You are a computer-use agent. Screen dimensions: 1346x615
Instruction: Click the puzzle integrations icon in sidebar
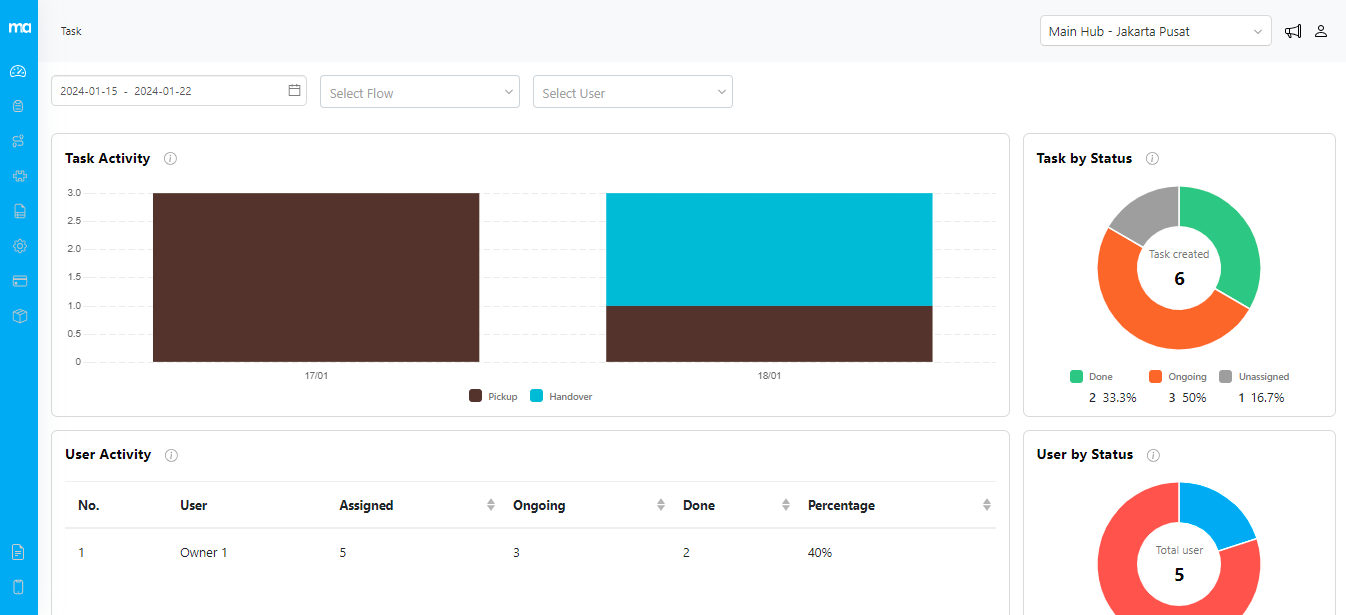click(x=19, y=175)
